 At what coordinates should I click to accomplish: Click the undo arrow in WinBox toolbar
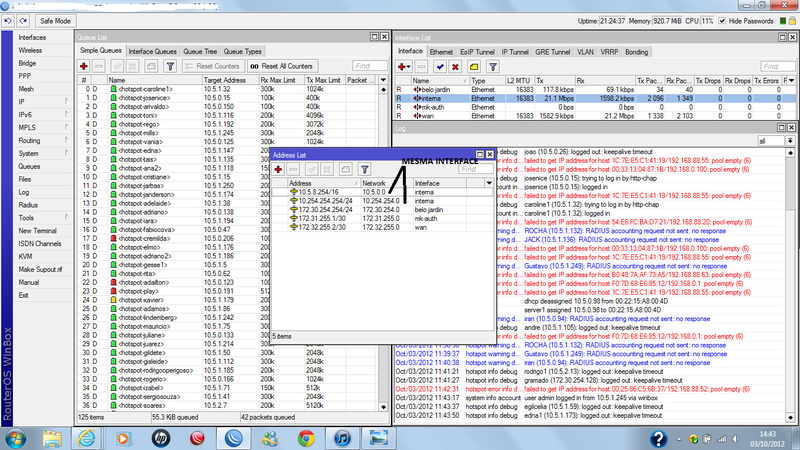pyautogui.click(x=8, y=20)
